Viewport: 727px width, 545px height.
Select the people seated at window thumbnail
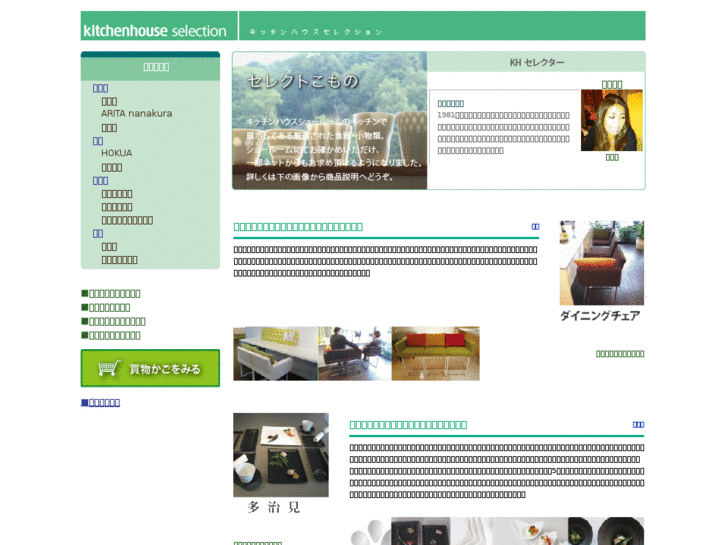(x=354, y=353)
